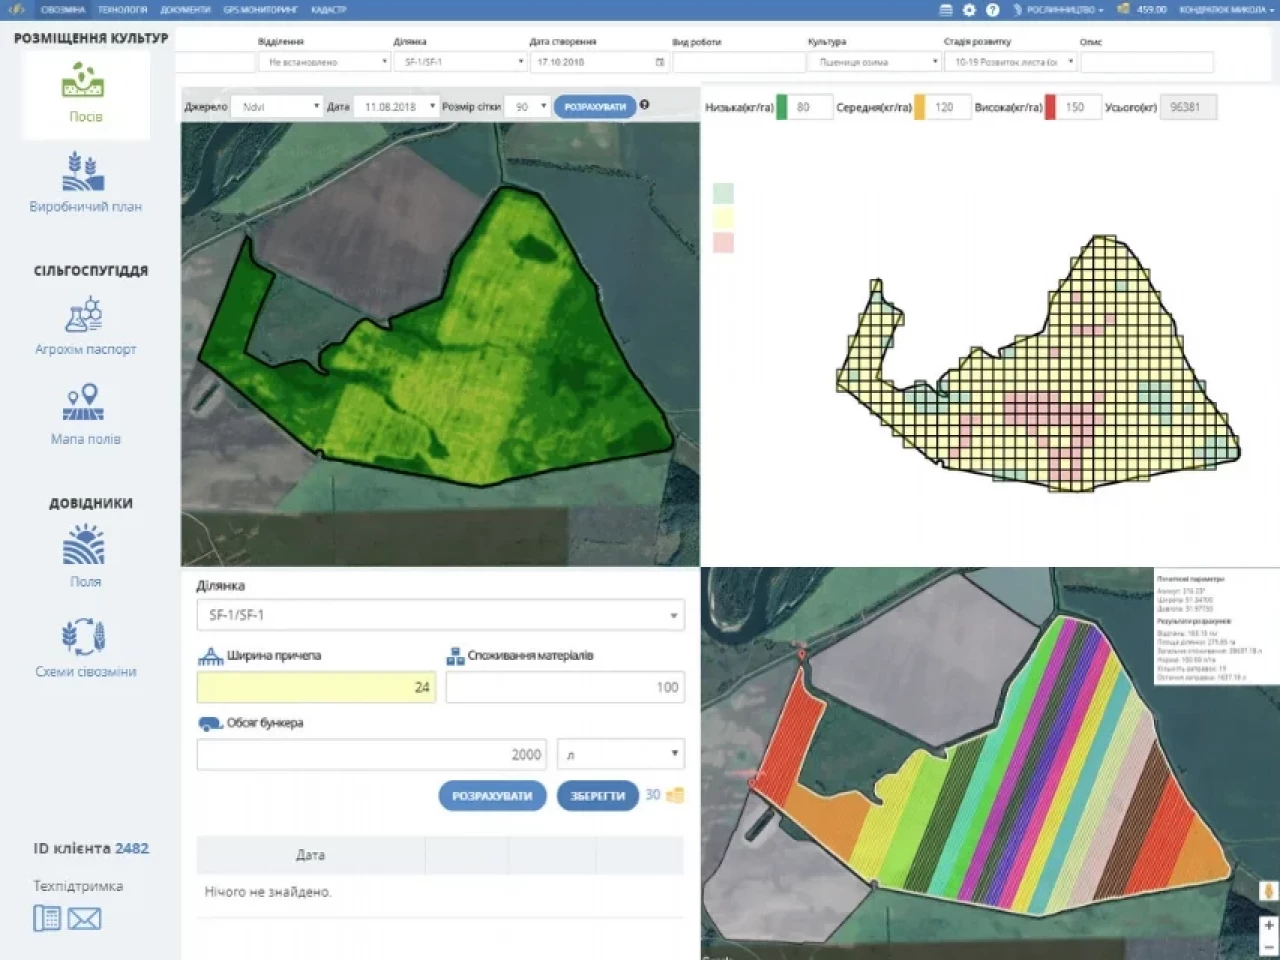Open the bunker volume unit dropdown
The image size is (1280, 960).
[x=620, y=754]
